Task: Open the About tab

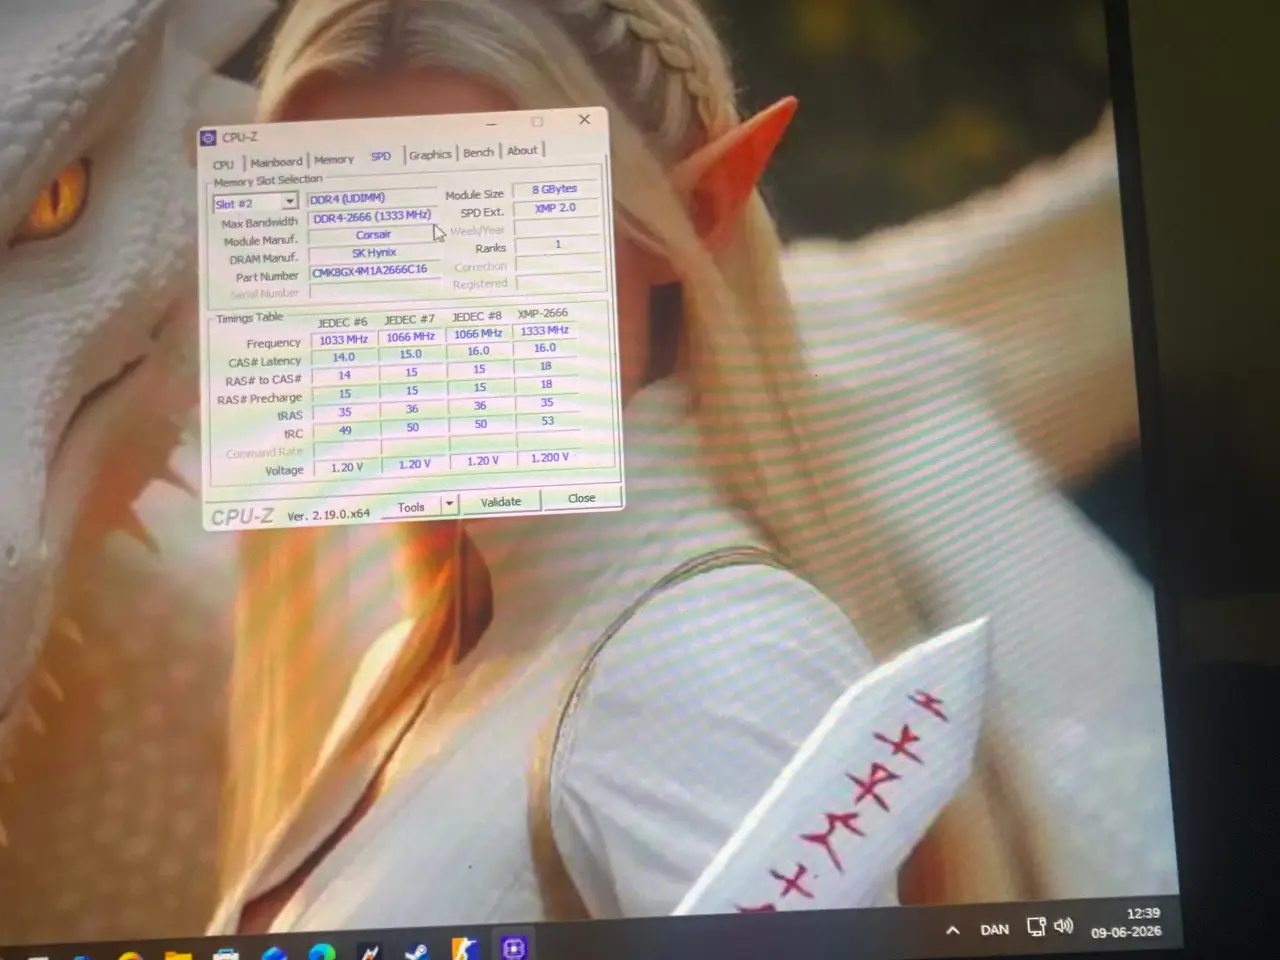Action: pos(522,150)
